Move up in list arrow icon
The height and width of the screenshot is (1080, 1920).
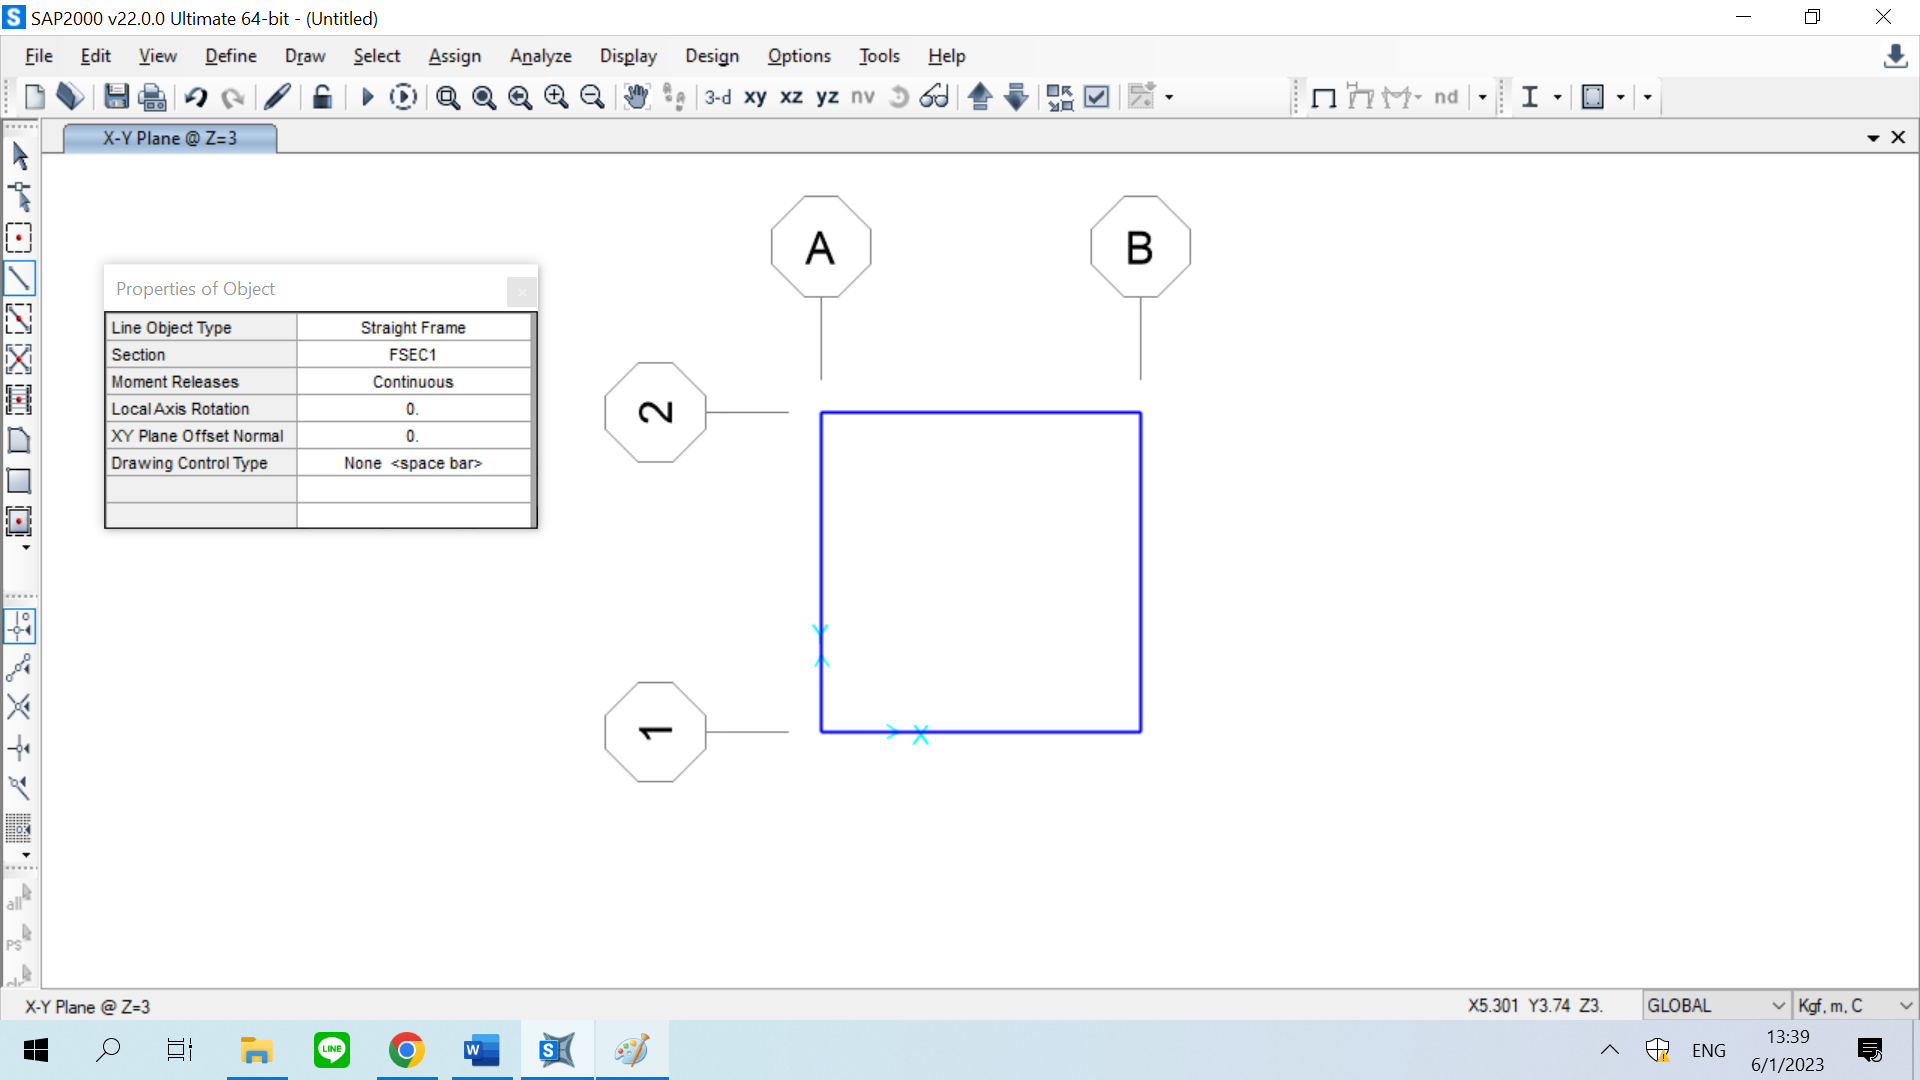pyautogui.click(x=980, y=97)
